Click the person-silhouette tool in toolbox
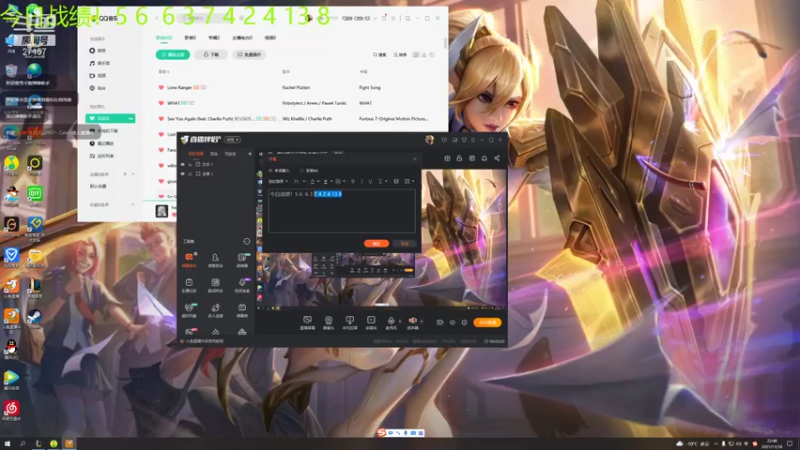Viewport: 800px width, 450px height. (x=215, y=259)
